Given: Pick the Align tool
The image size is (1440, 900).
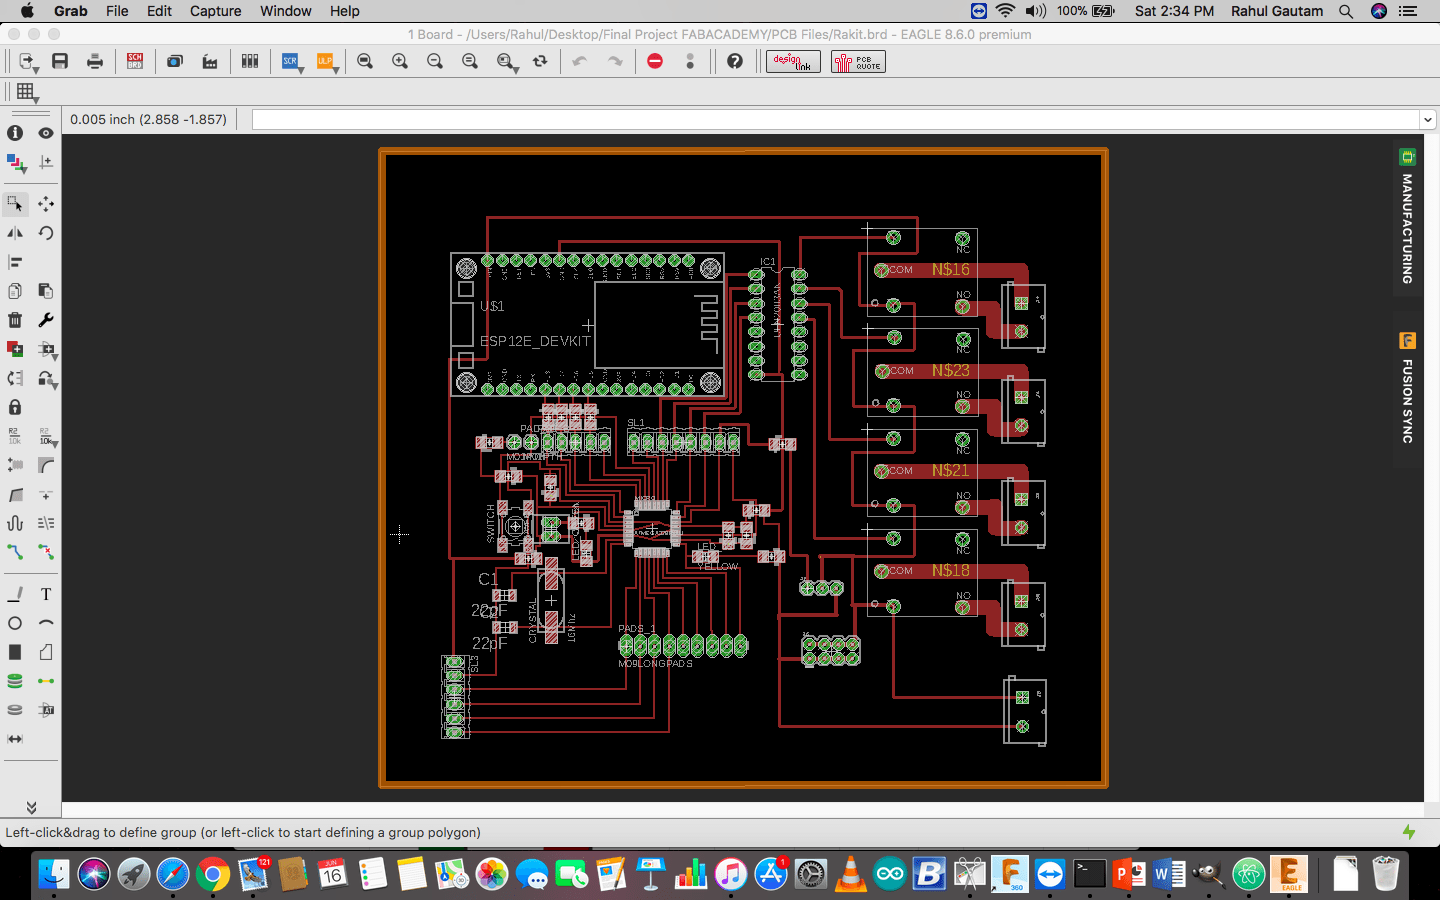Looking at the screenshot, I should point(15,262).
